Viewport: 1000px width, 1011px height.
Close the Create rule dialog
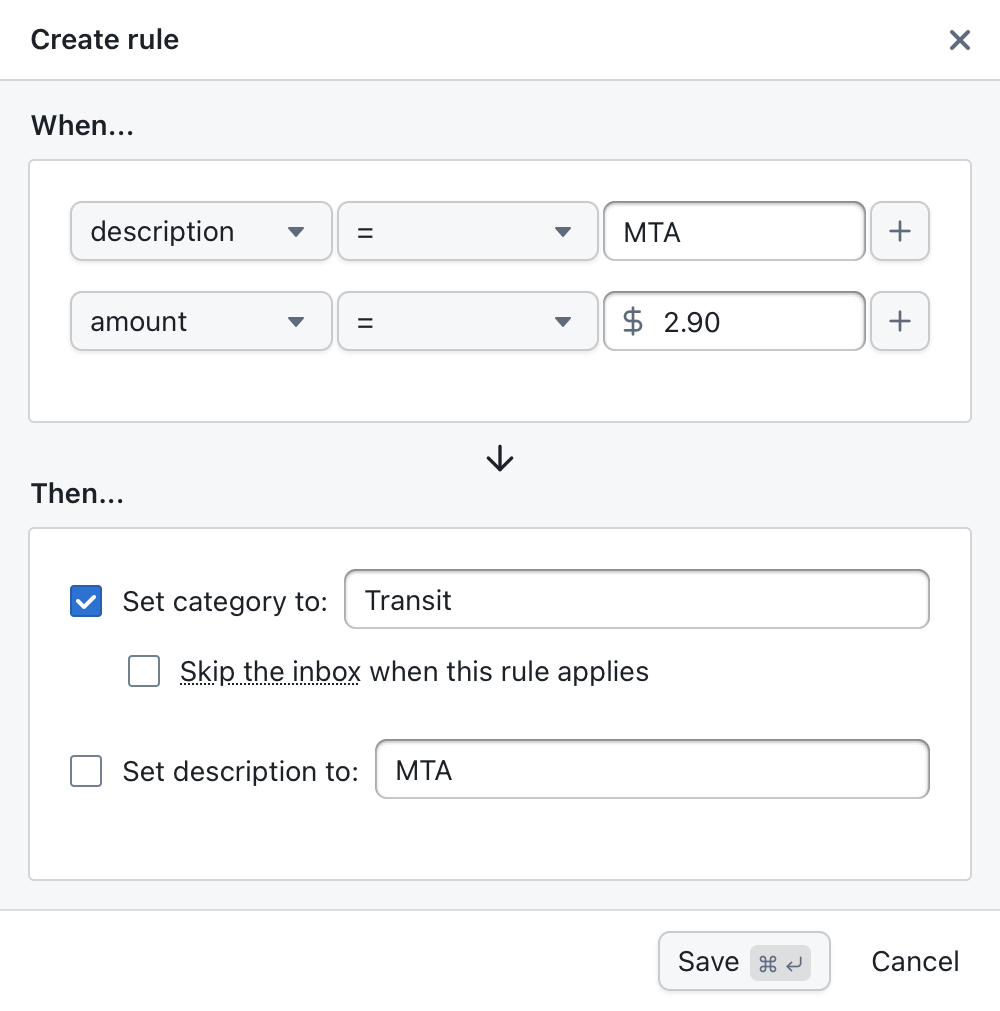click(x=959, y=40)
